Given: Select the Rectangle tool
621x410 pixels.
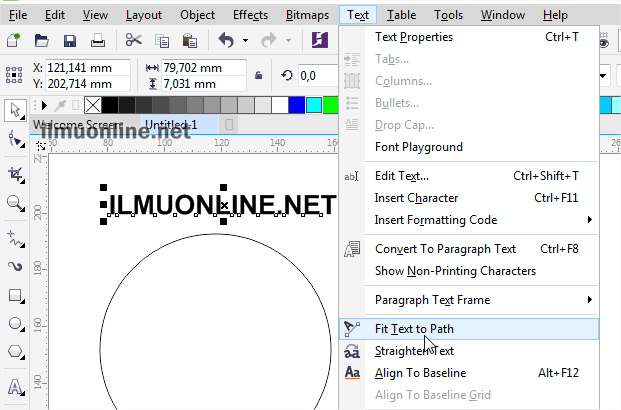Looking at the screenshot, I should coord(16,296).
